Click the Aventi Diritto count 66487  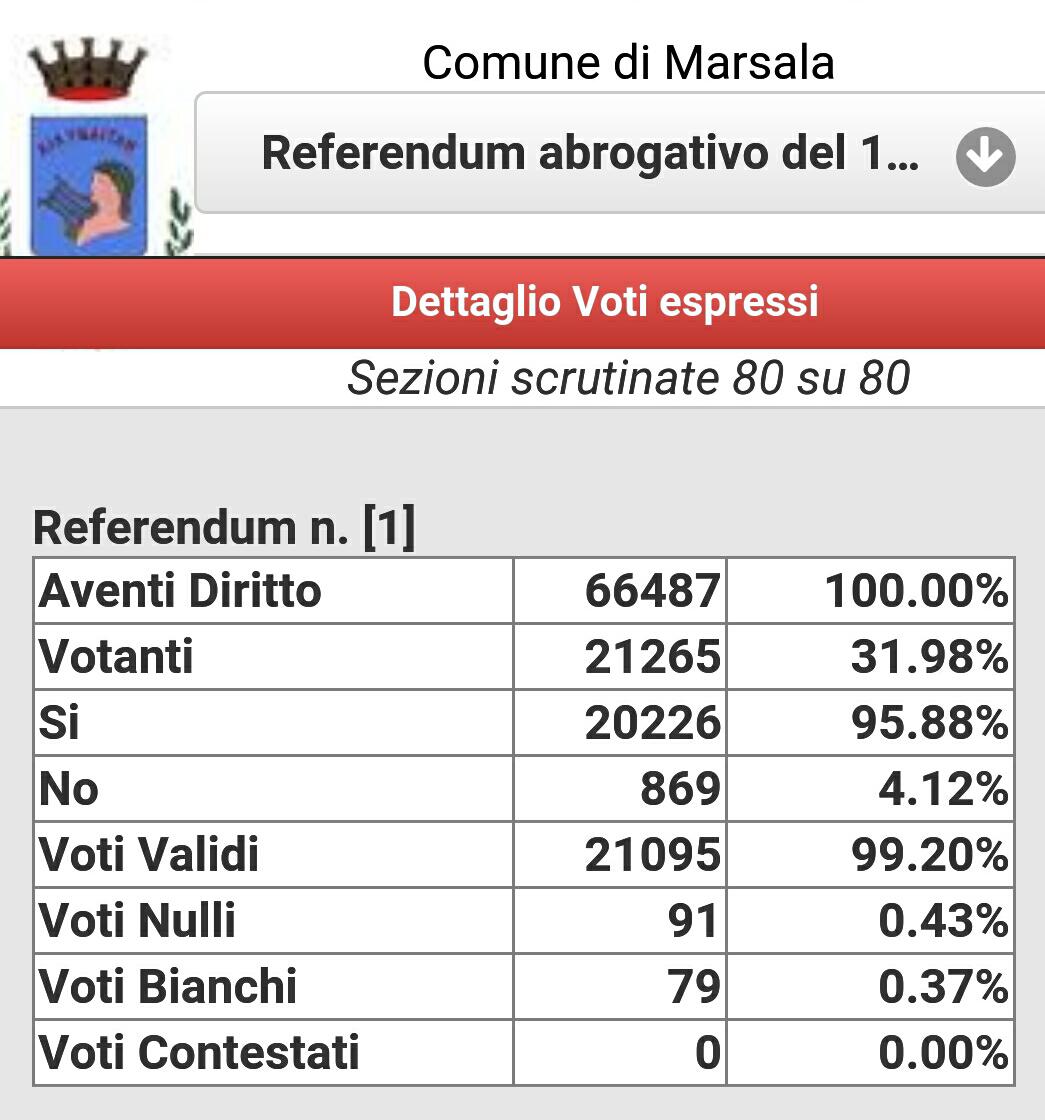pos(652,591)
